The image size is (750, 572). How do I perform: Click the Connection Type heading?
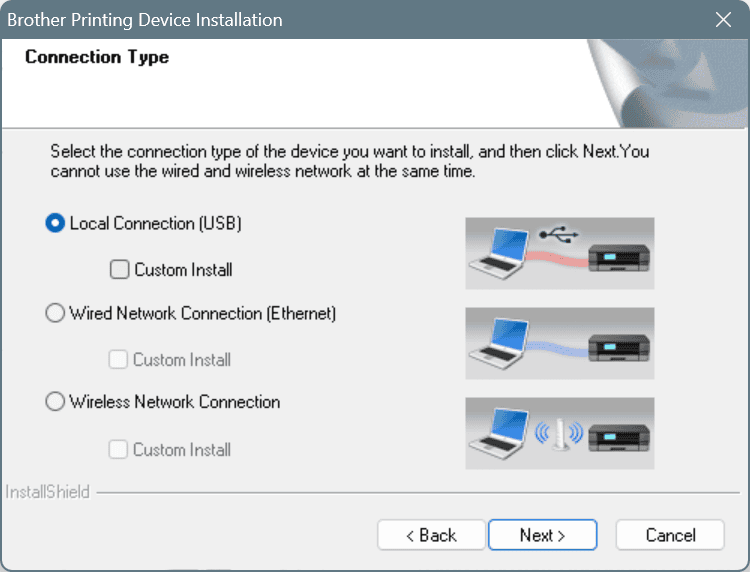coord(97,57)
